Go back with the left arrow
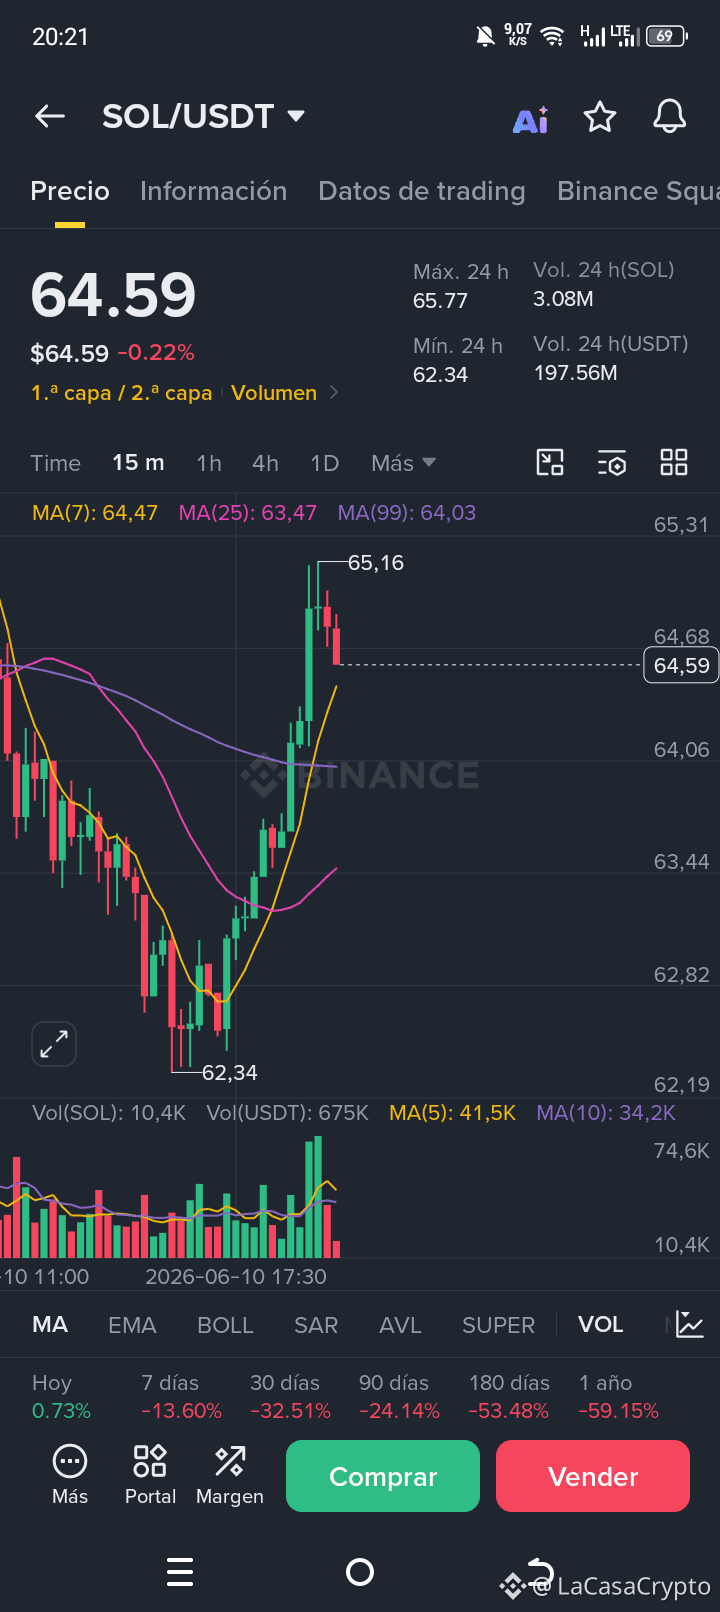 tap(50, 116)
